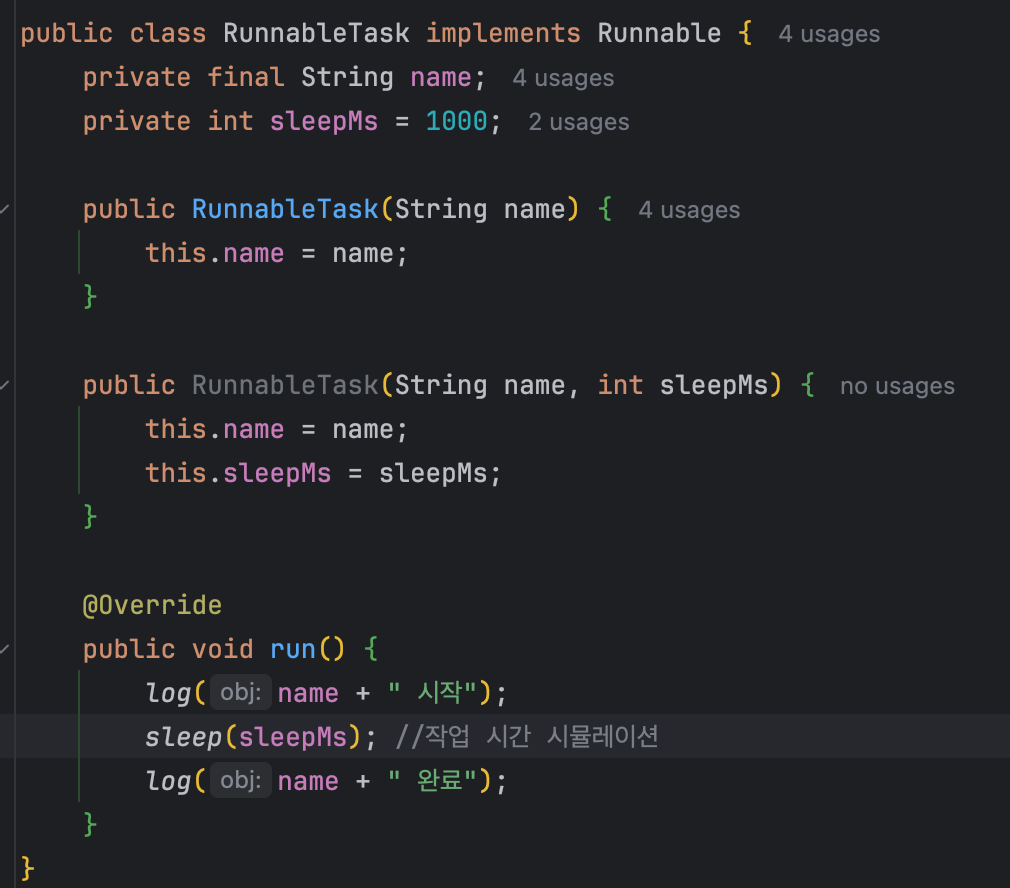Click the "void" keyword
This screenshot has height=888, width=1010.
pyautogui.click(x=222, y=649)
